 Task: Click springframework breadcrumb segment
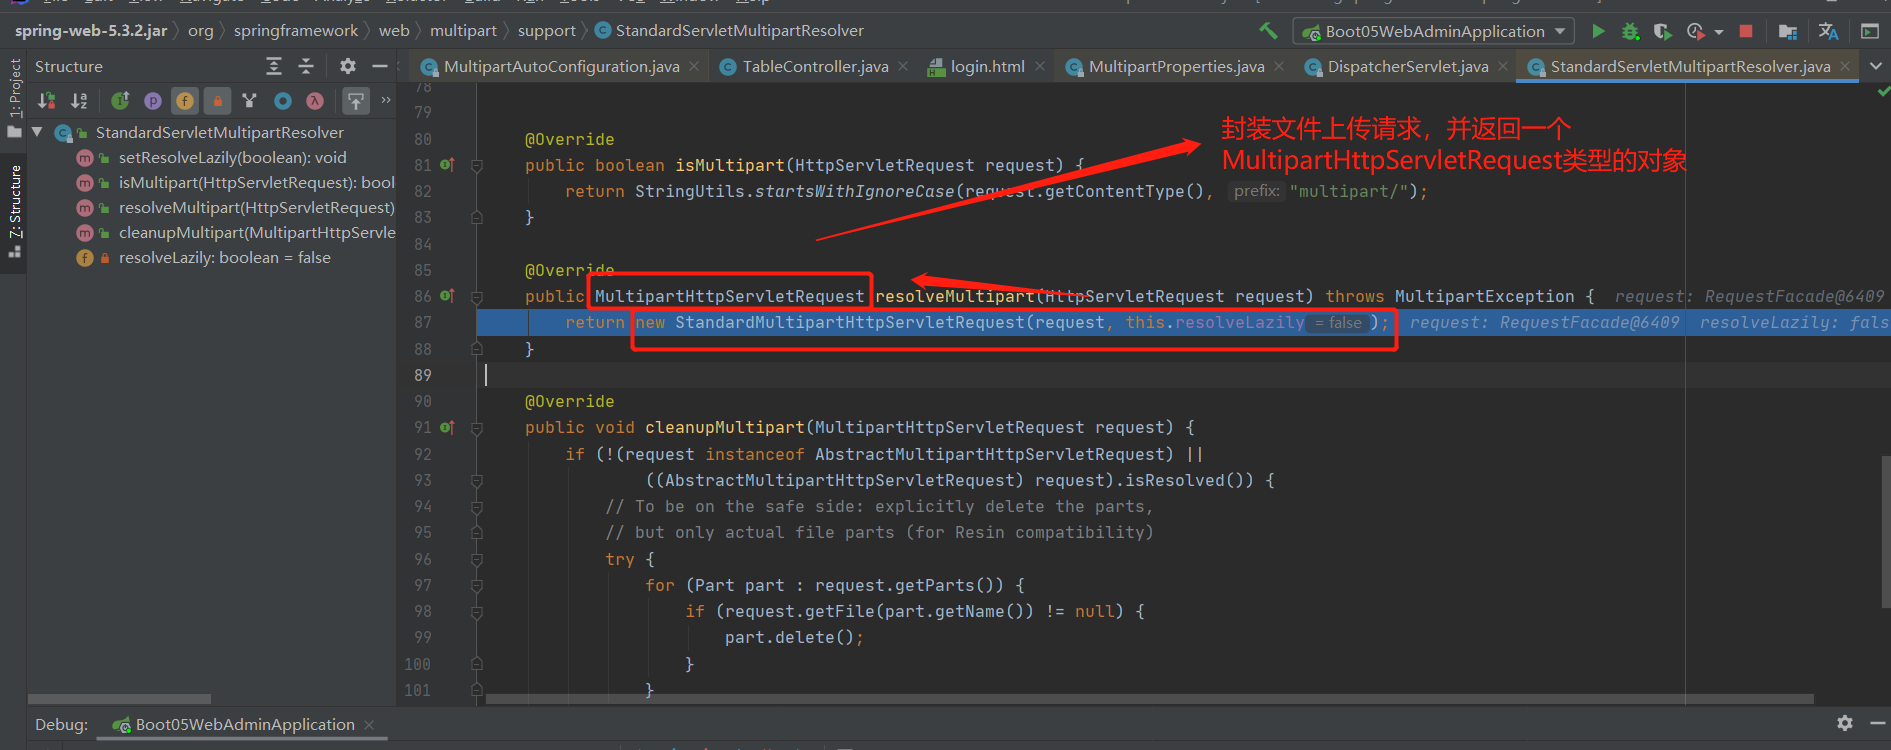tap(296, 30)
